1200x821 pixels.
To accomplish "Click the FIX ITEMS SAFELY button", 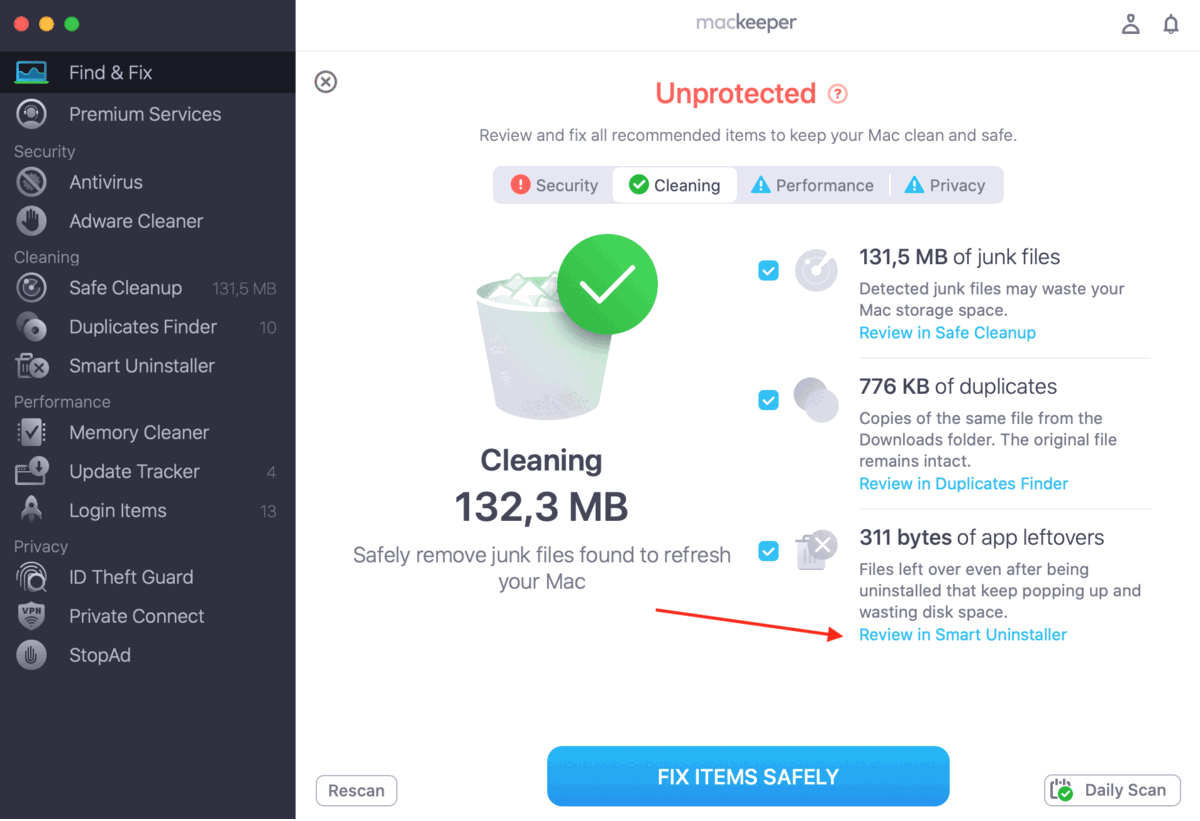I will [x=748, y=777].
